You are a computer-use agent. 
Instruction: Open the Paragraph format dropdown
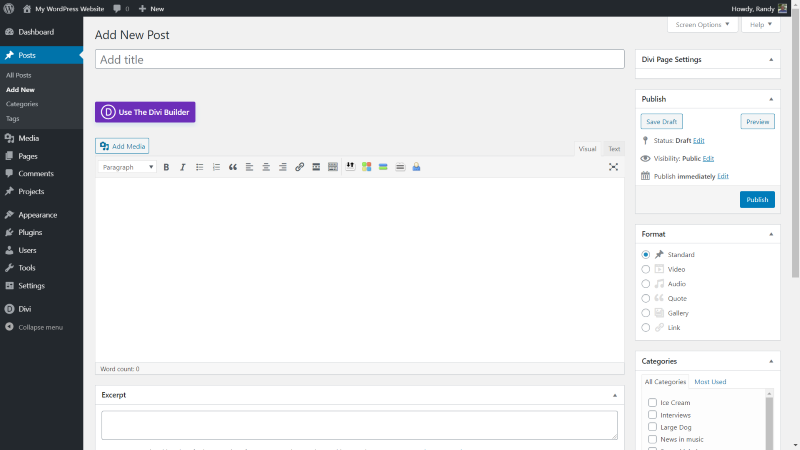pos(127,167)
